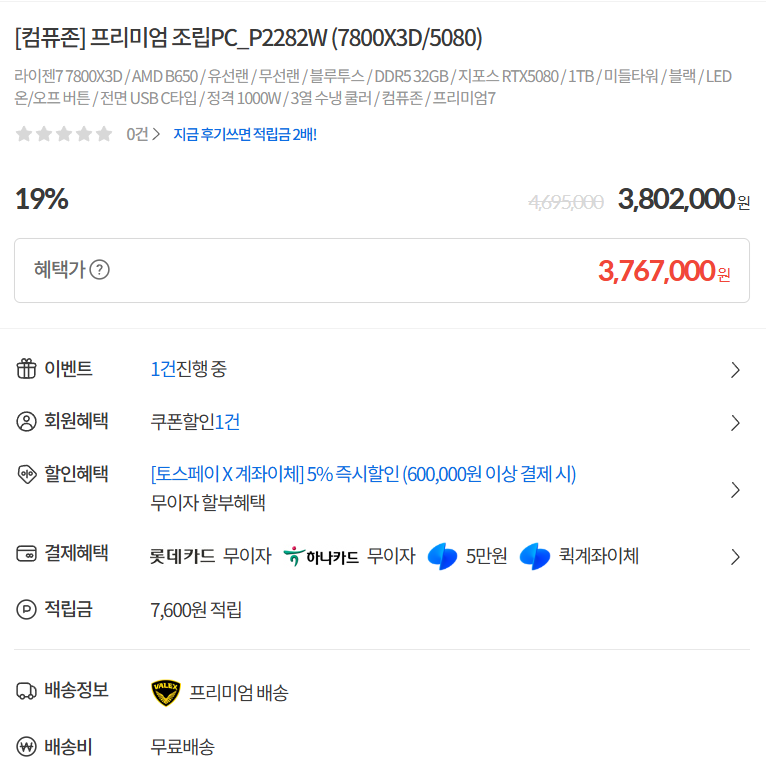Click the Toss icon next to 5만원
Viewport: 766px width, 779px height.
[x=442, y=556]
